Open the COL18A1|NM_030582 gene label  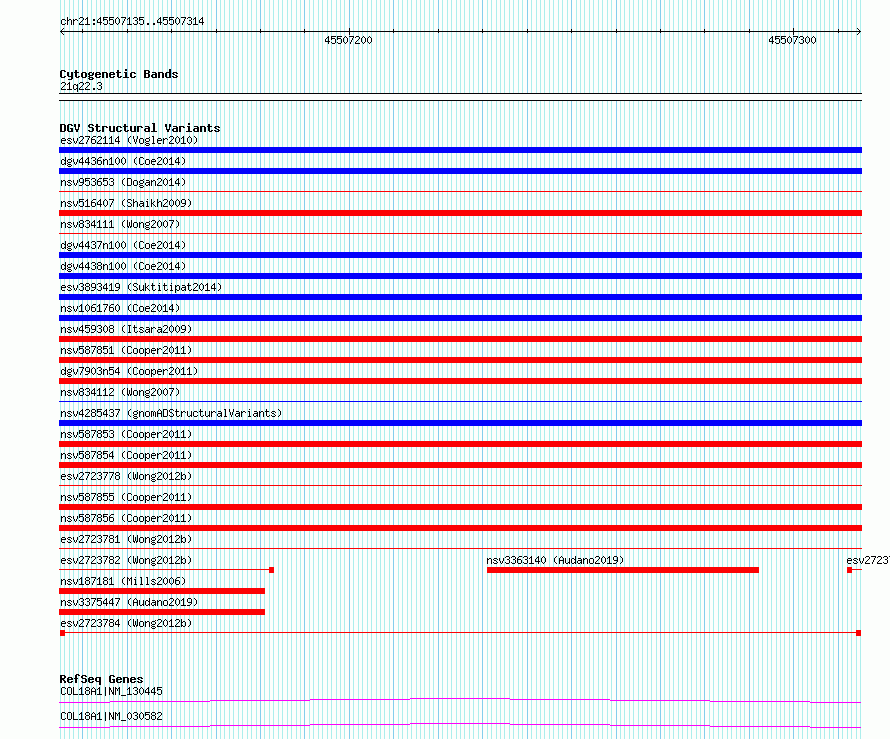point(111,716)
